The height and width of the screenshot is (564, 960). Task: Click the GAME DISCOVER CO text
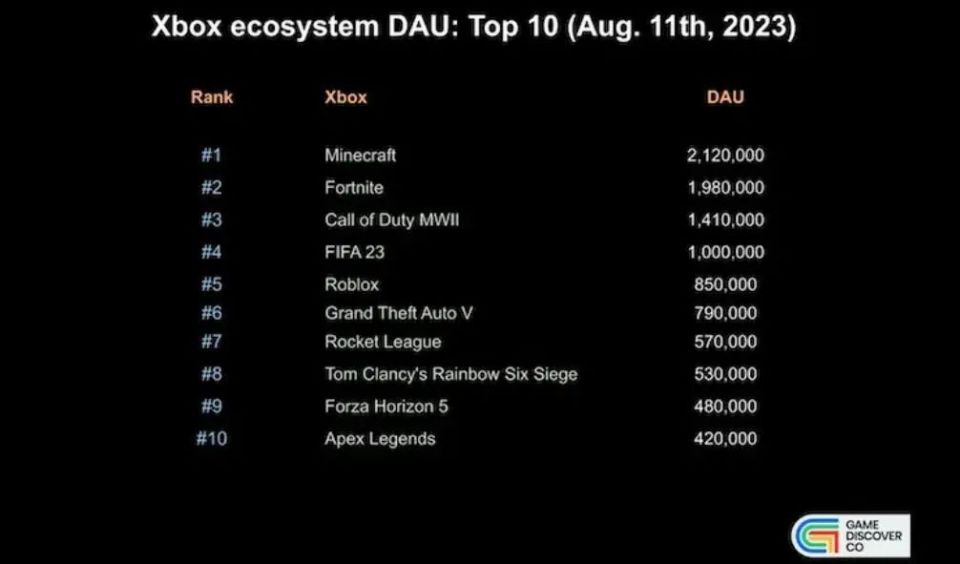tap(870, 536)
